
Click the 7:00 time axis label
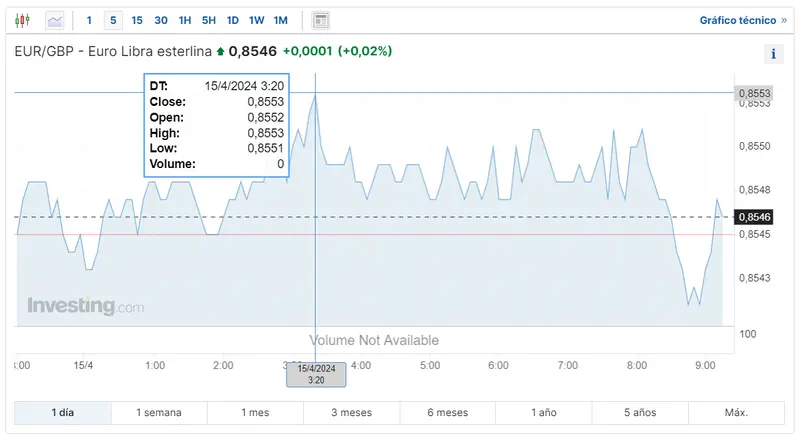pos(568,365)
